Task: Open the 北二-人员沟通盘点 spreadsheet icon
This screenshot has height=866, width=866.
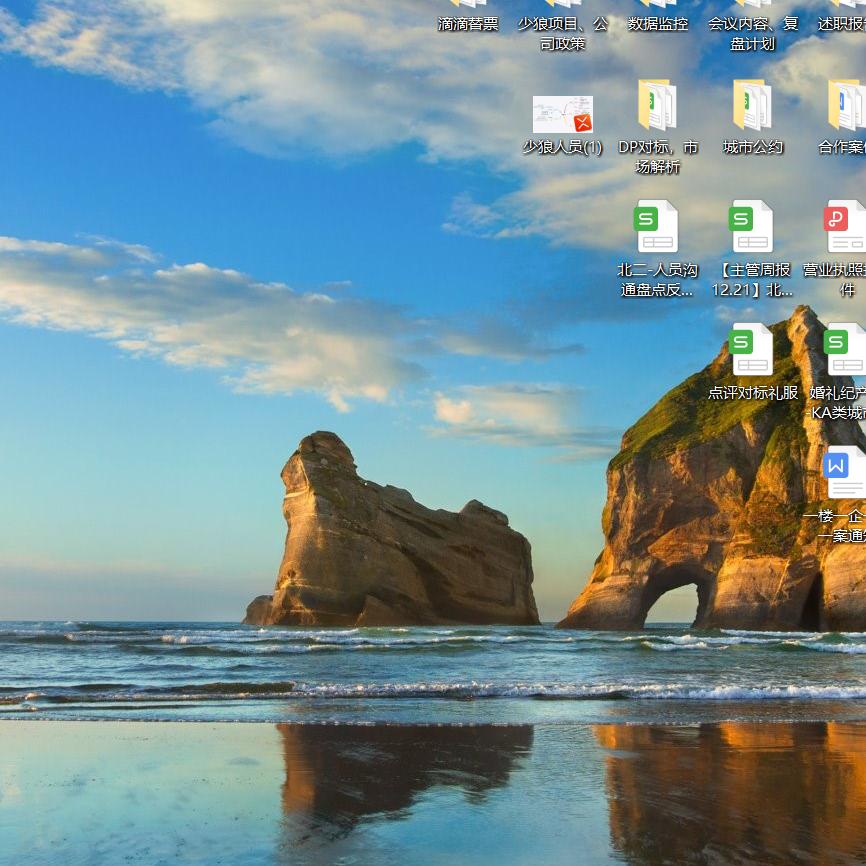Action: [x=657, y=226]
